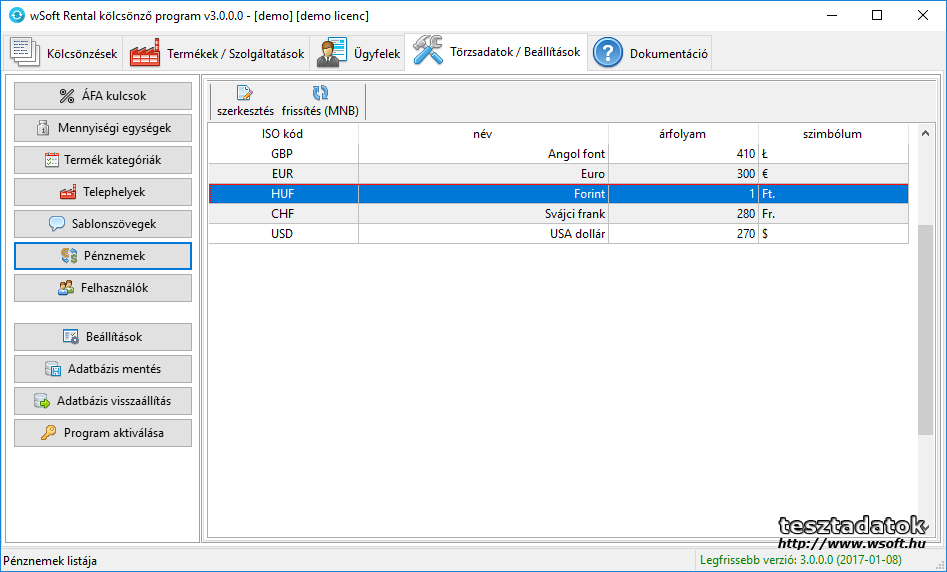The height and width of the screenshot is (572, 947).
Task: Click the Fr. symbol cell
Action: pyautogui.click(x=833, y=214)
